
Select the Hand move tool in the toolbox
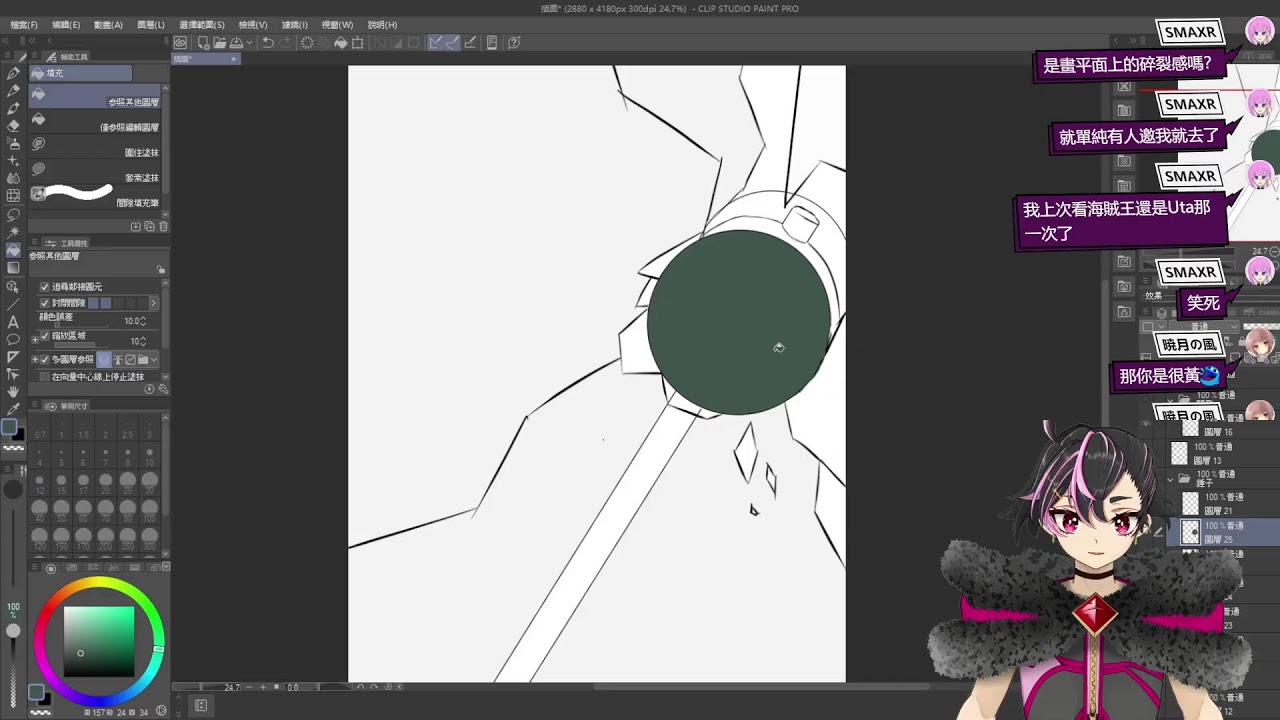13,390
